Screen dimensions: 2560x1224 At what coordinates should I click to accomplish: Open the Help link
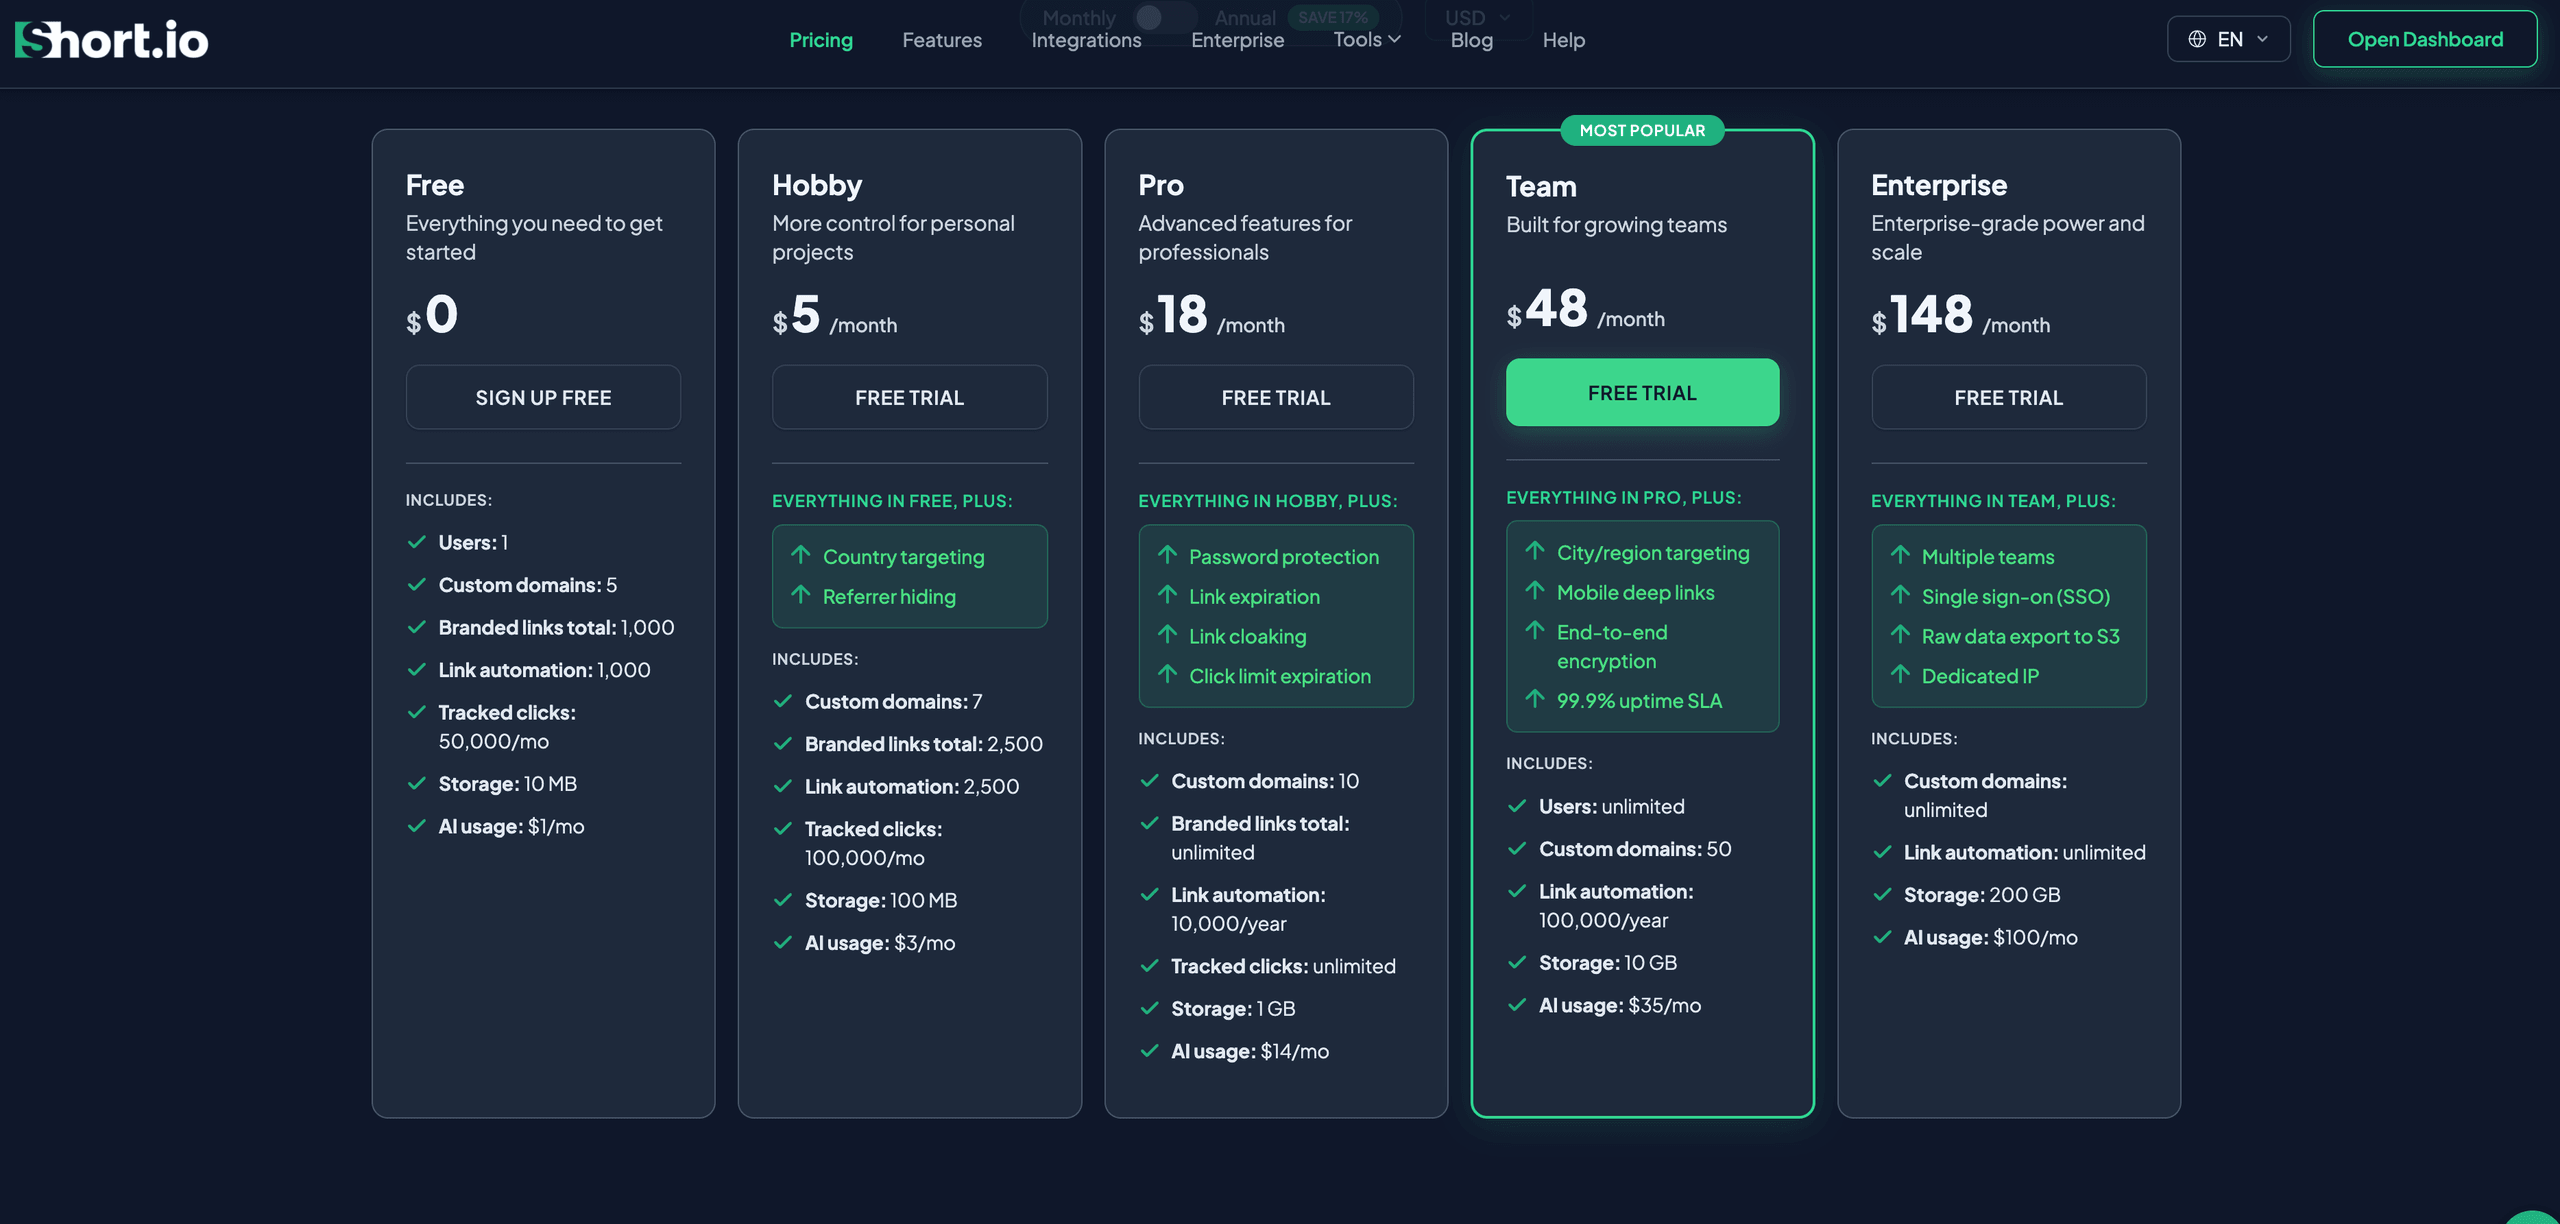coord(1563,40)
